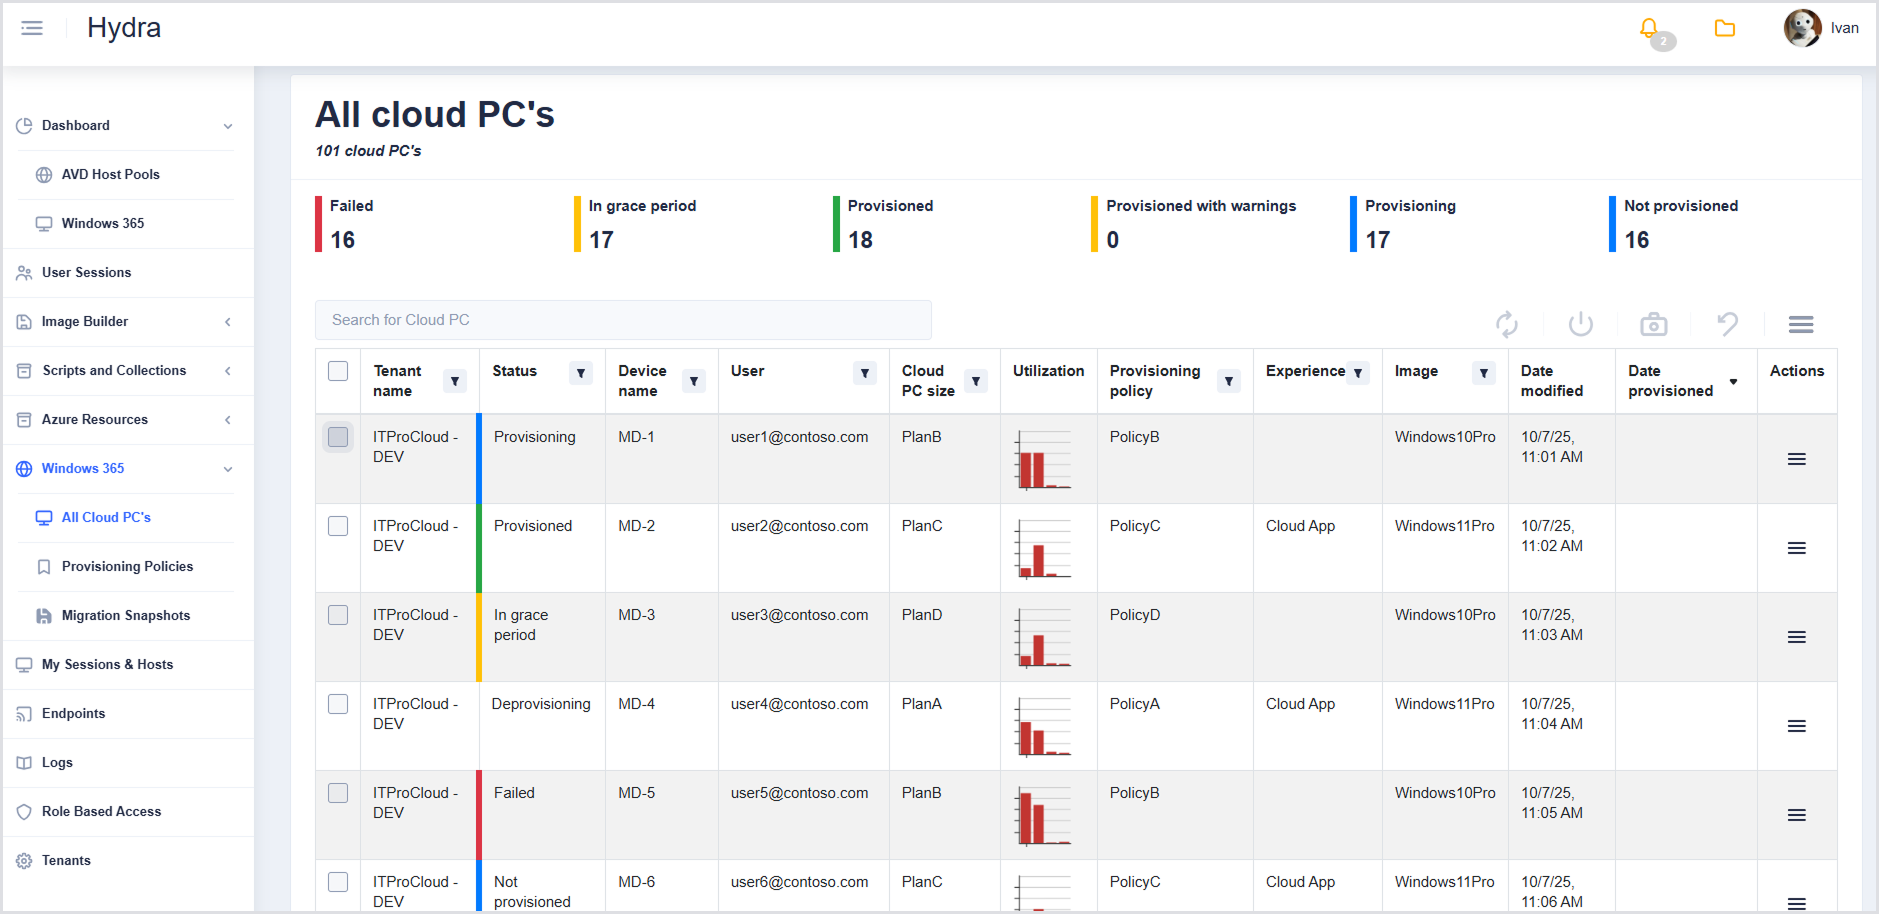The height and width of the screenshot is (914, 1879).
Task: Open the hamburger menu beside Hydra logo
Action: [x=32, y=28]
